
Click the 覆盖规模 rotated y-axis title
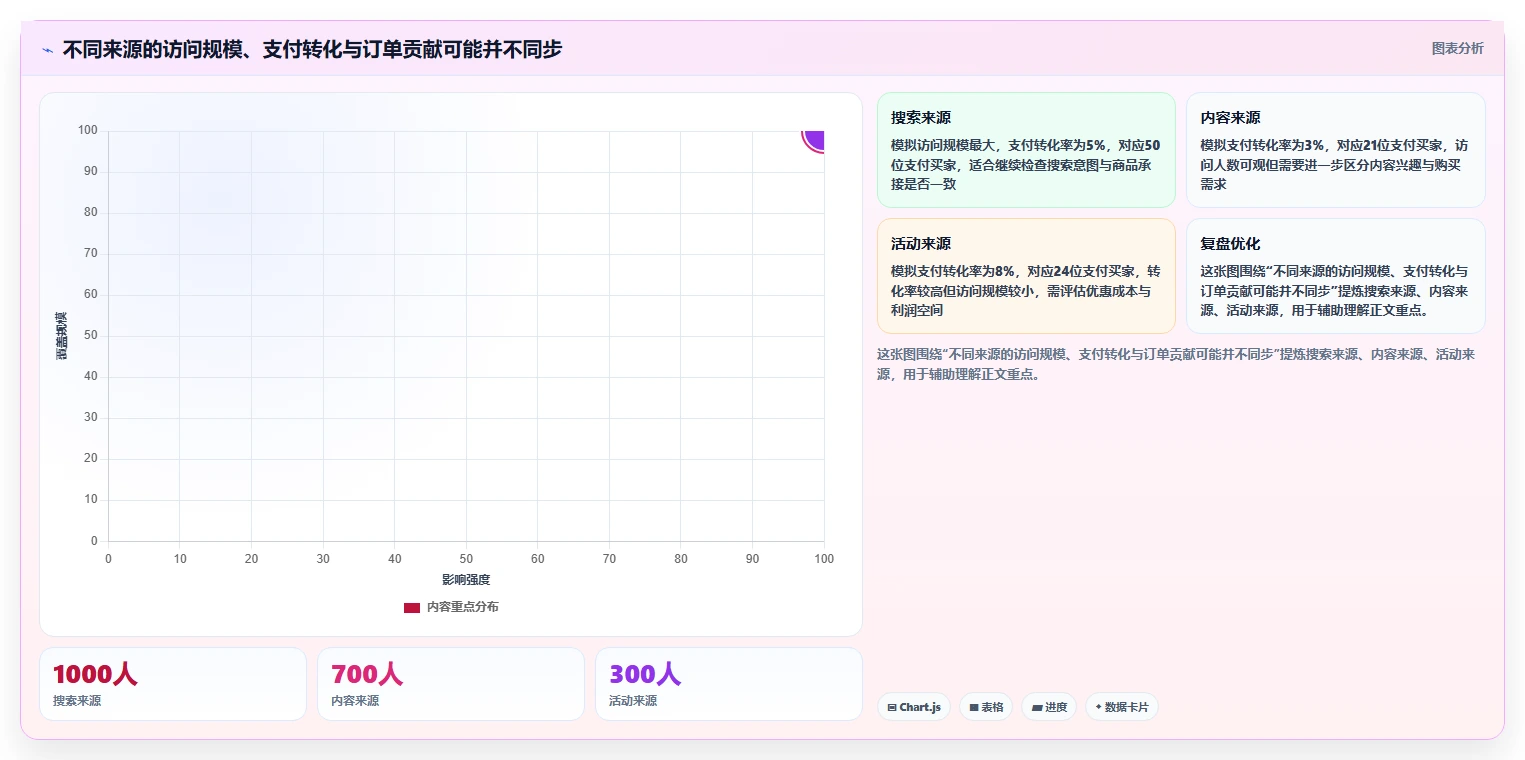tap(61, 336)
